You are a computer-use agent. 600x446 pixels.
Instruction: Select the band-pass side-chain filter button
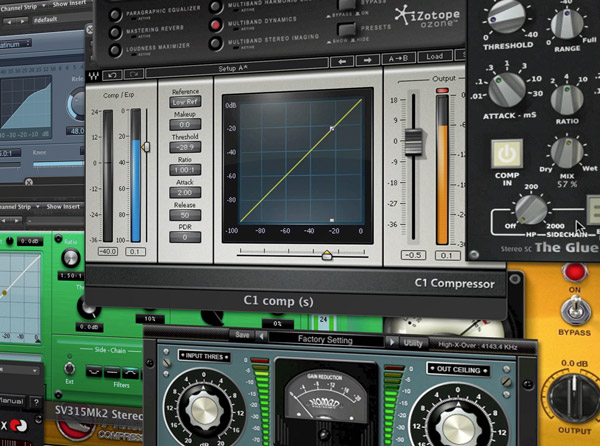[x=130, y=373]
